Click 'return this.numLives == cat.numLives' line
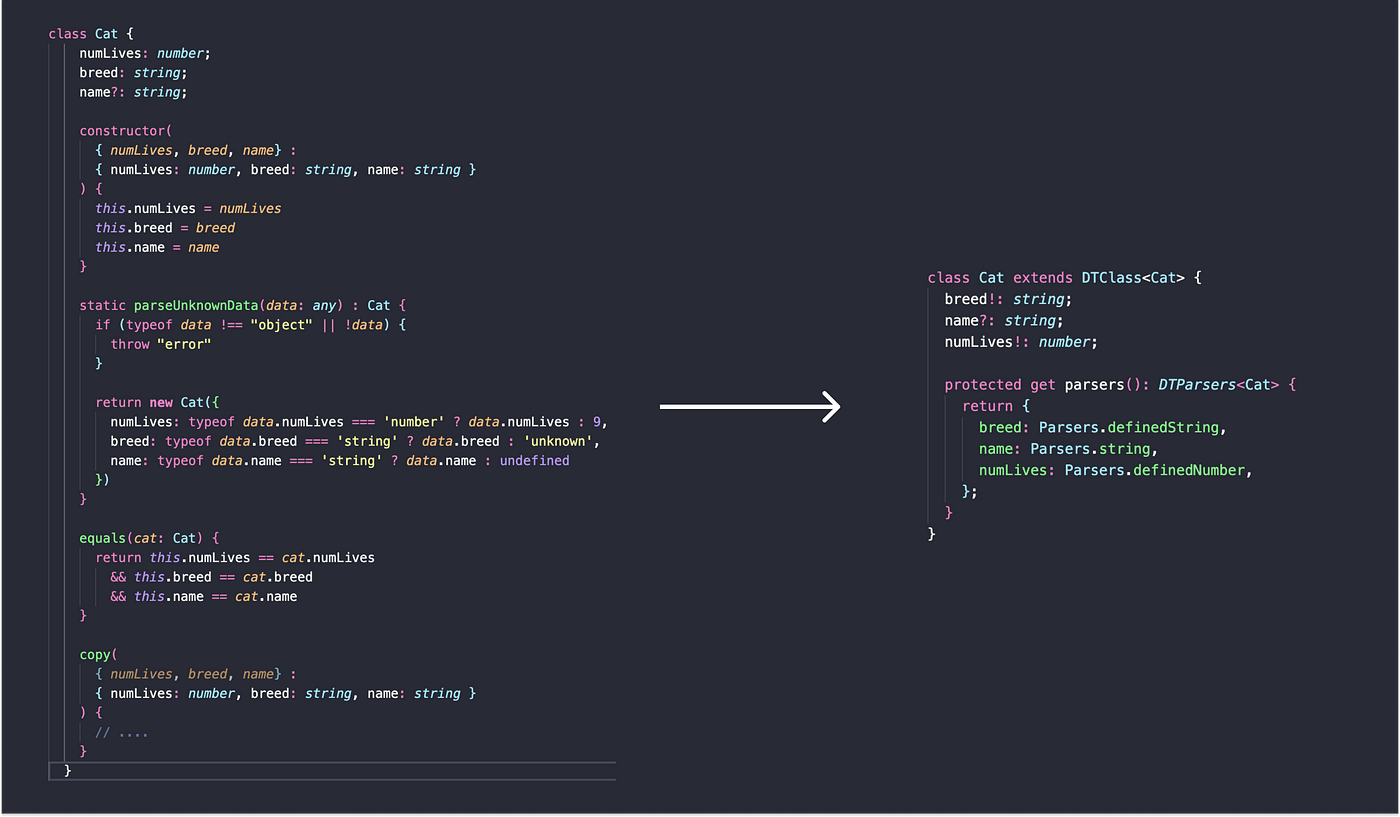Screen dimensions: 1400x817 235,557
